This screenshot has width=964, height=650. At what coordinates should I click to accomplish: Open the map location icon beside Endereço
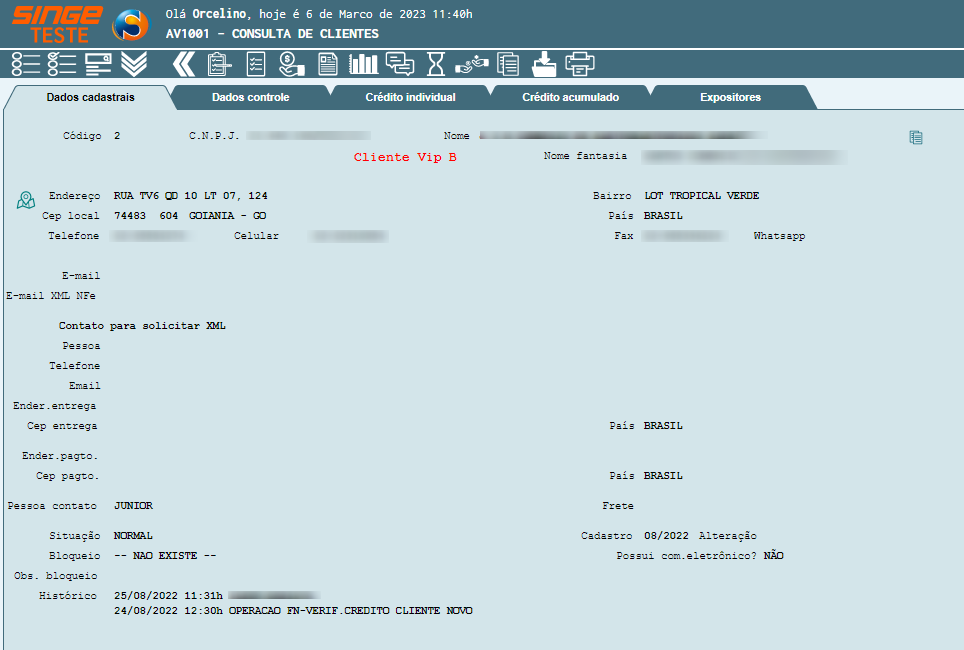click(26, 200)
